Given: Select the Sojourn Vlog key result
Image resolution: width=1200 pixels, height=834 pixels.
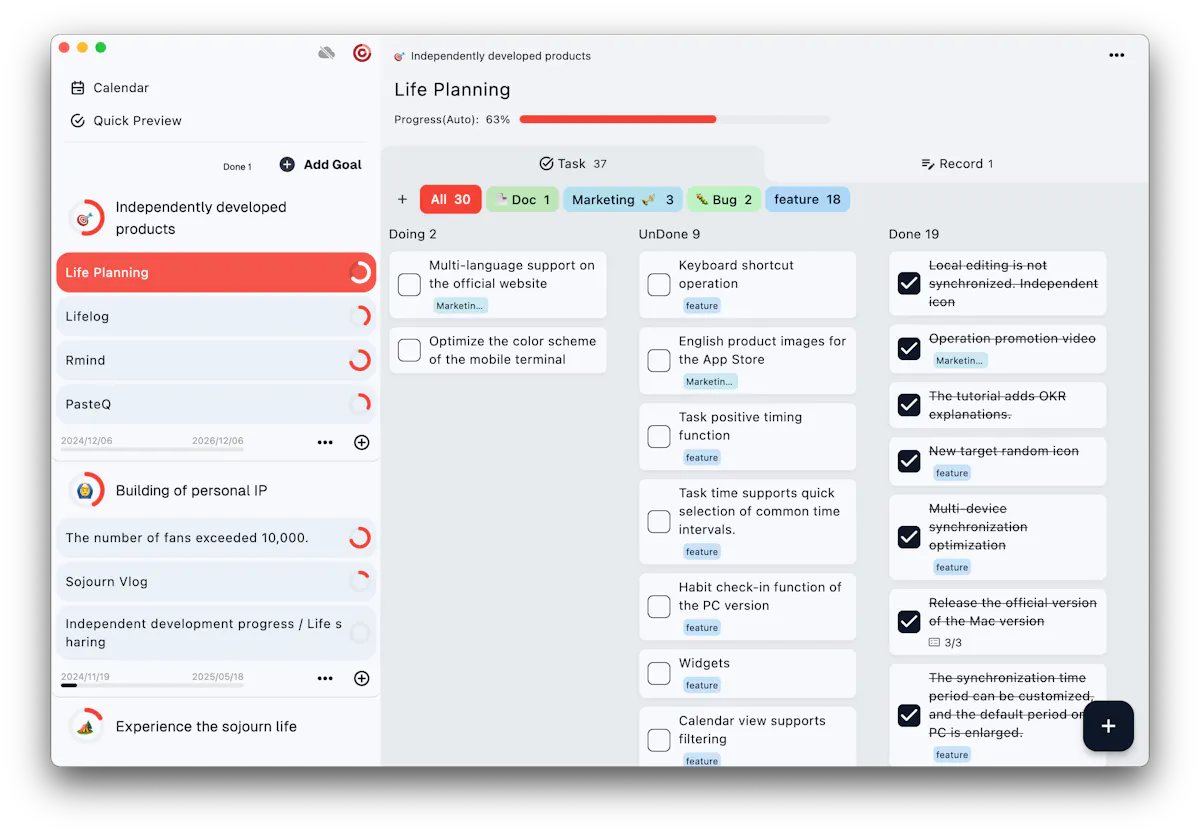Looking at the screenshot, I should pyautogui.click(x=216, y=581).
